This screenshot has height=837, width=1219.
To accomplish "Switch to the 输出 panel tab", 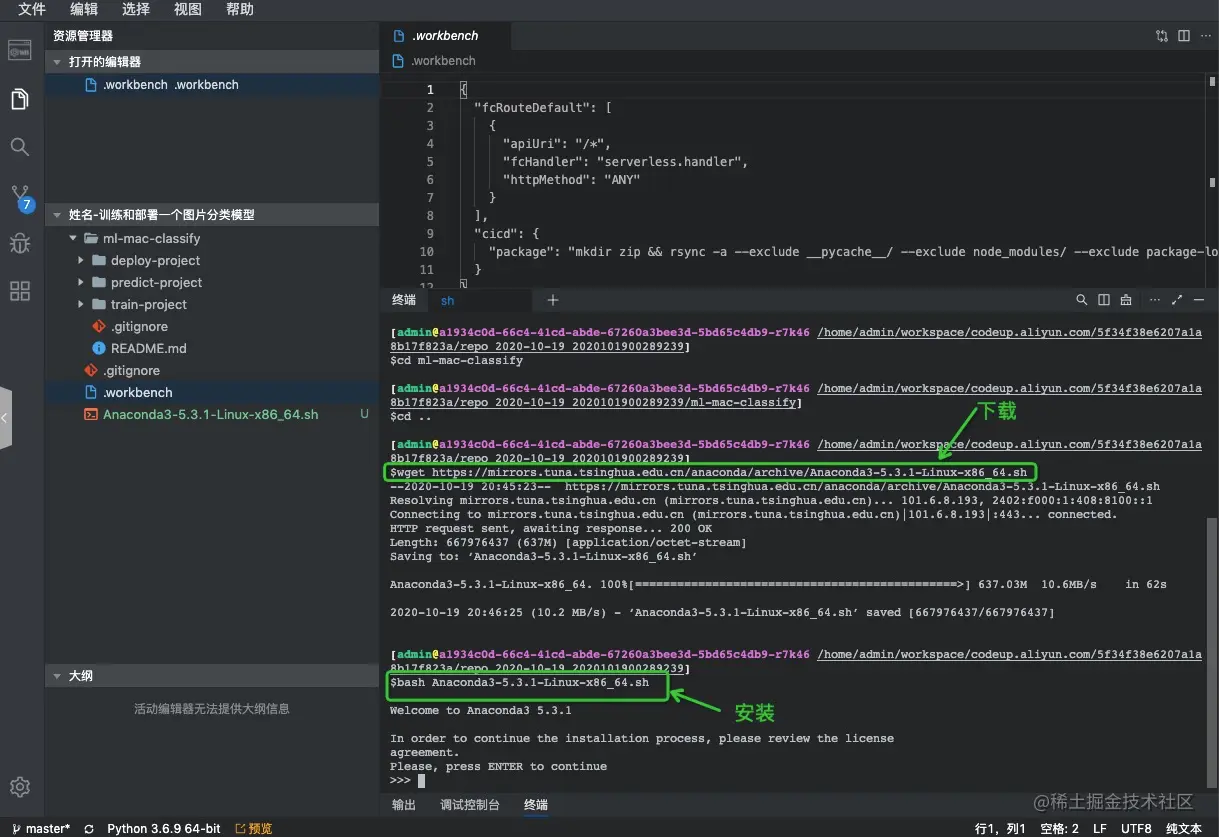I will (x=404, y=804).
